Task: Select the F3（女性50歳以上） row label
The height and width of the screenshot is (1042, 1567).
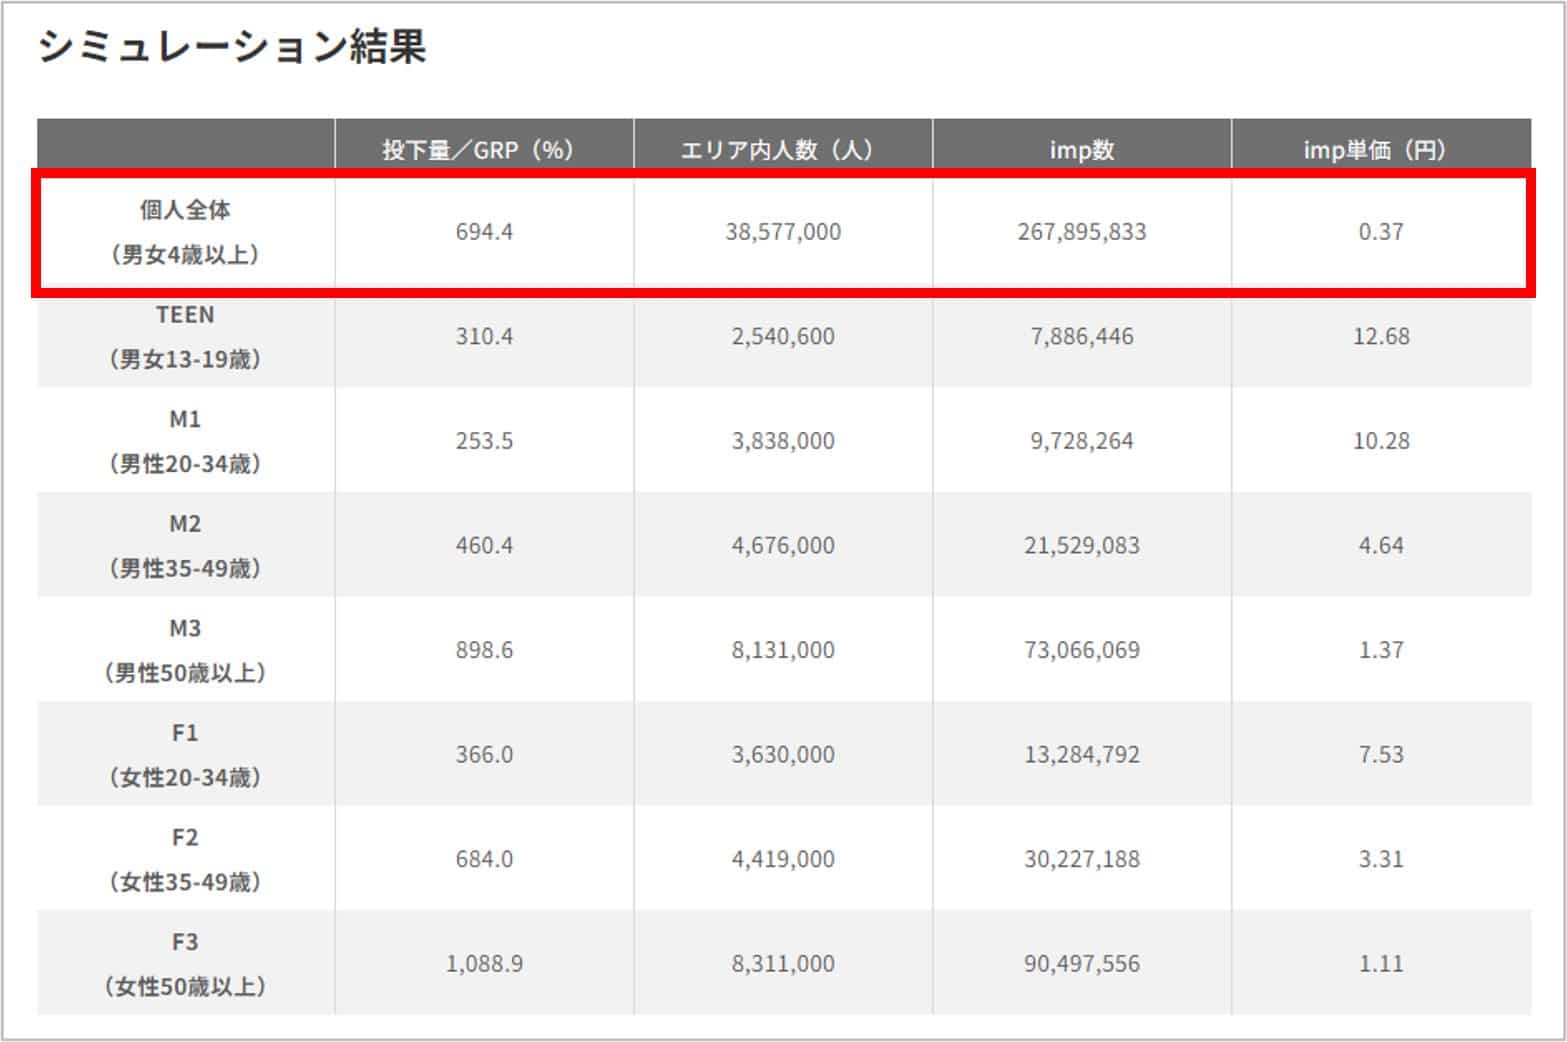Action: [185, 964]
